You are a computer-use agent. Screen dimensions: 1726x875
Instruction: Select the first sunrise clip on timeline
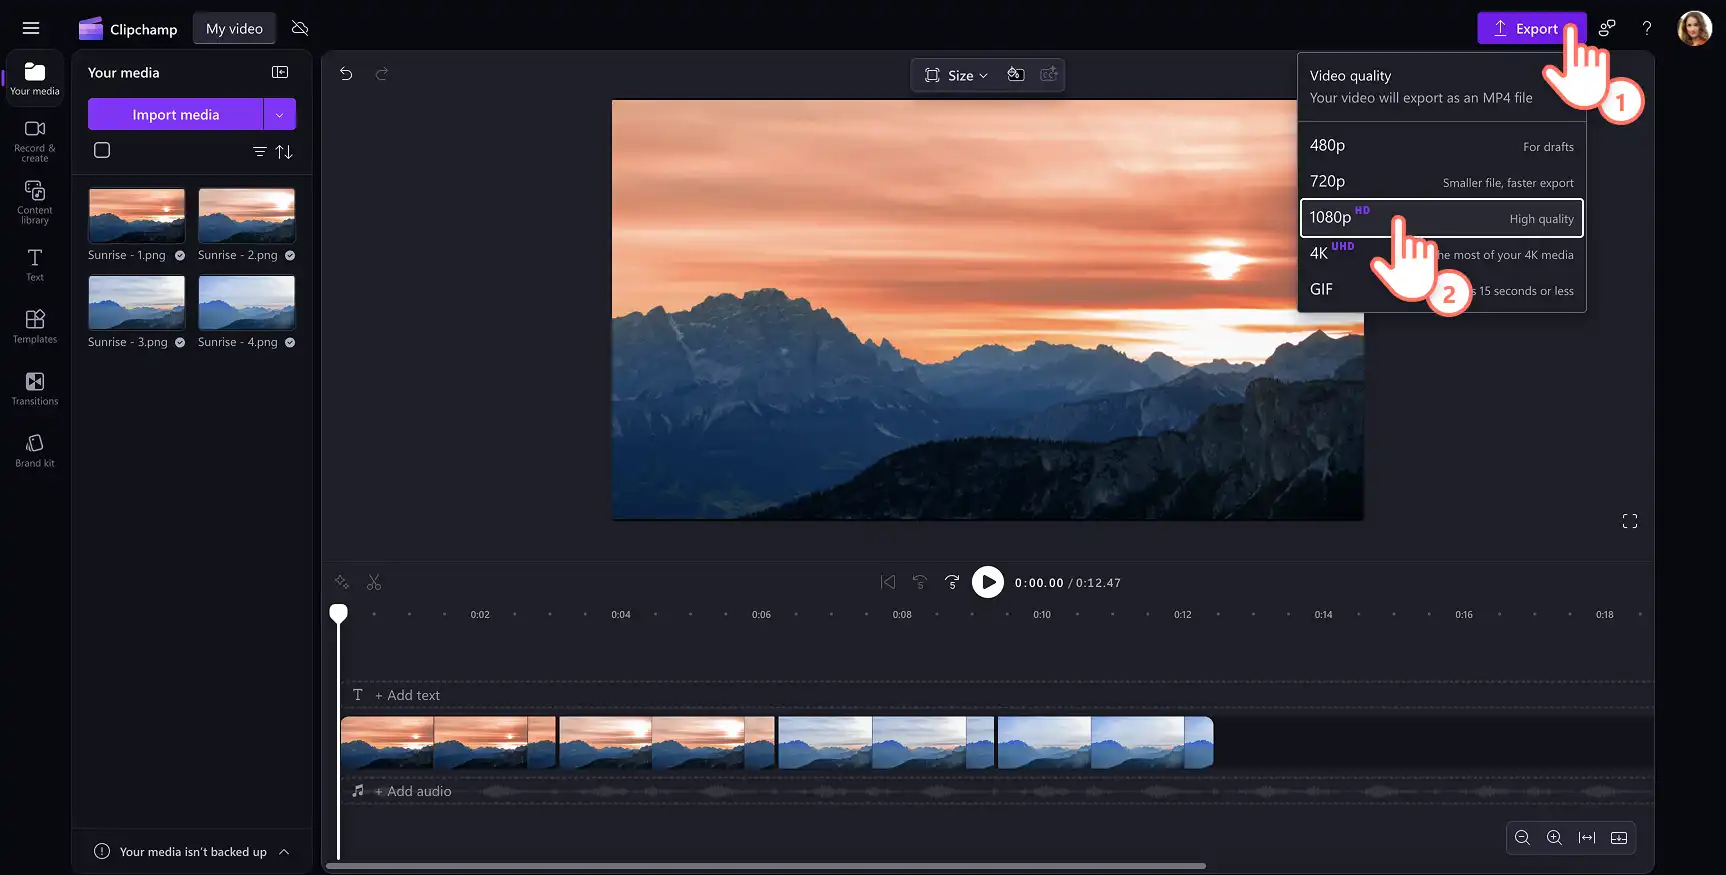448,742
